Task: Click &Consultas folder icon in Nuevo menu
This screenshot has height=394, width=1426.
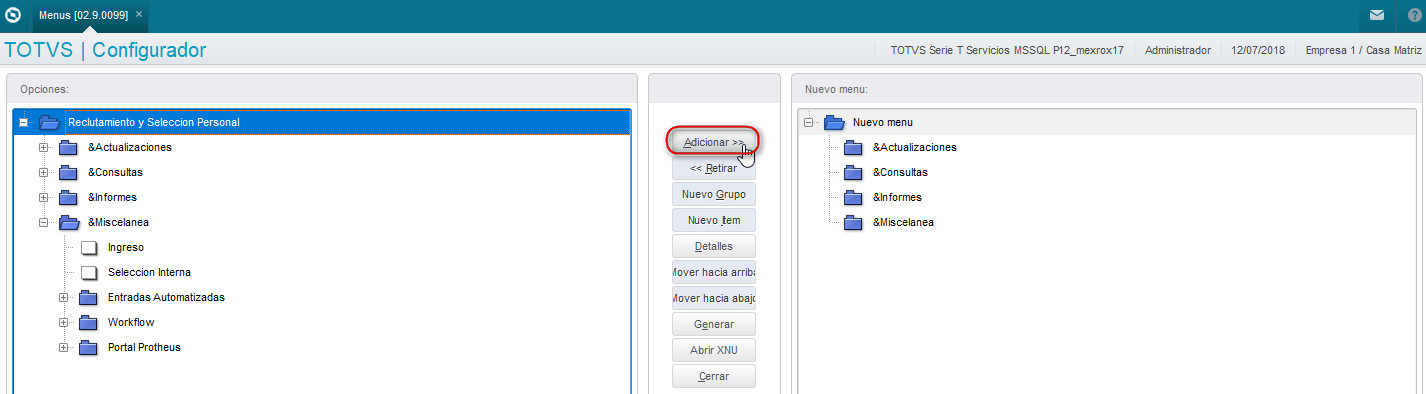Action: (853, 173)
